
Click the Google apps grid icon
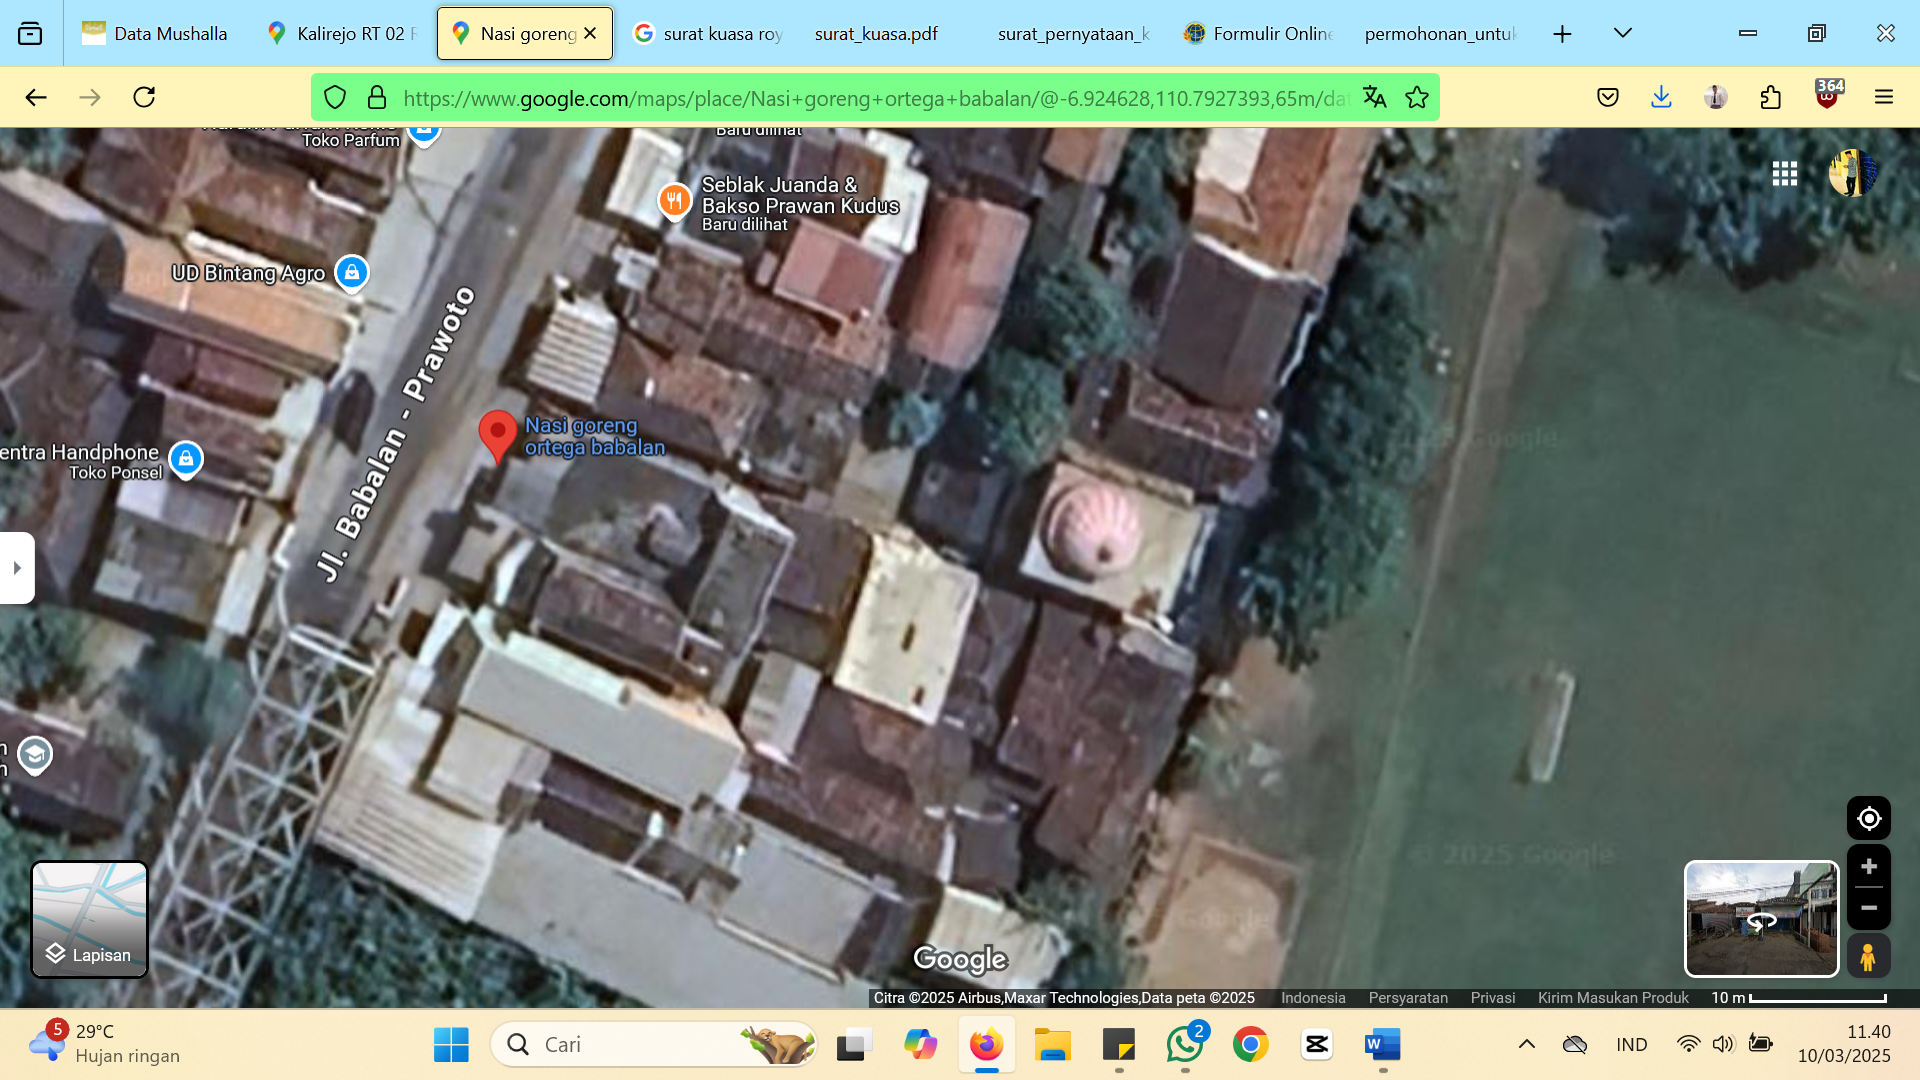(1785, 174)
